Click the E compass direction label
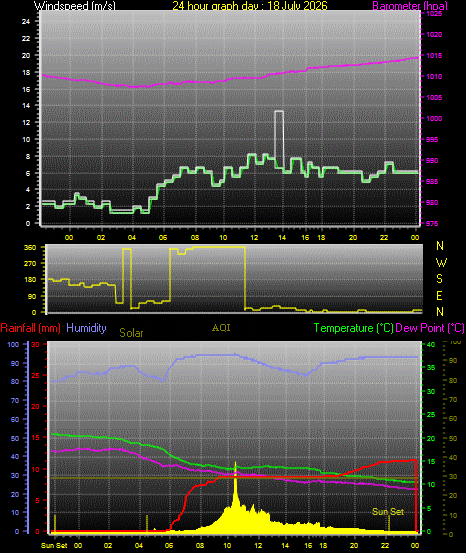 click(440, 296)
